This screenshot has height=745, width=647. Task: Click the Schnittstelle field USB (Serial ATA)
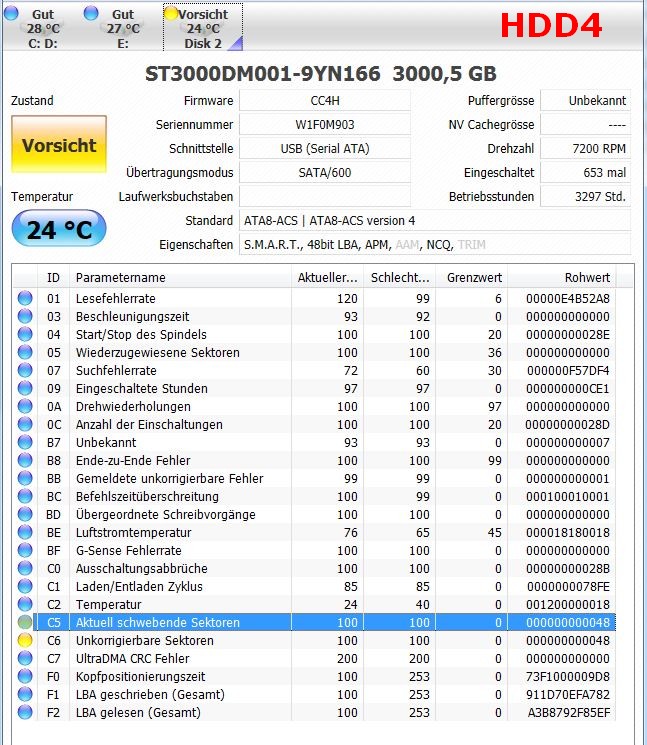point(324,149)
